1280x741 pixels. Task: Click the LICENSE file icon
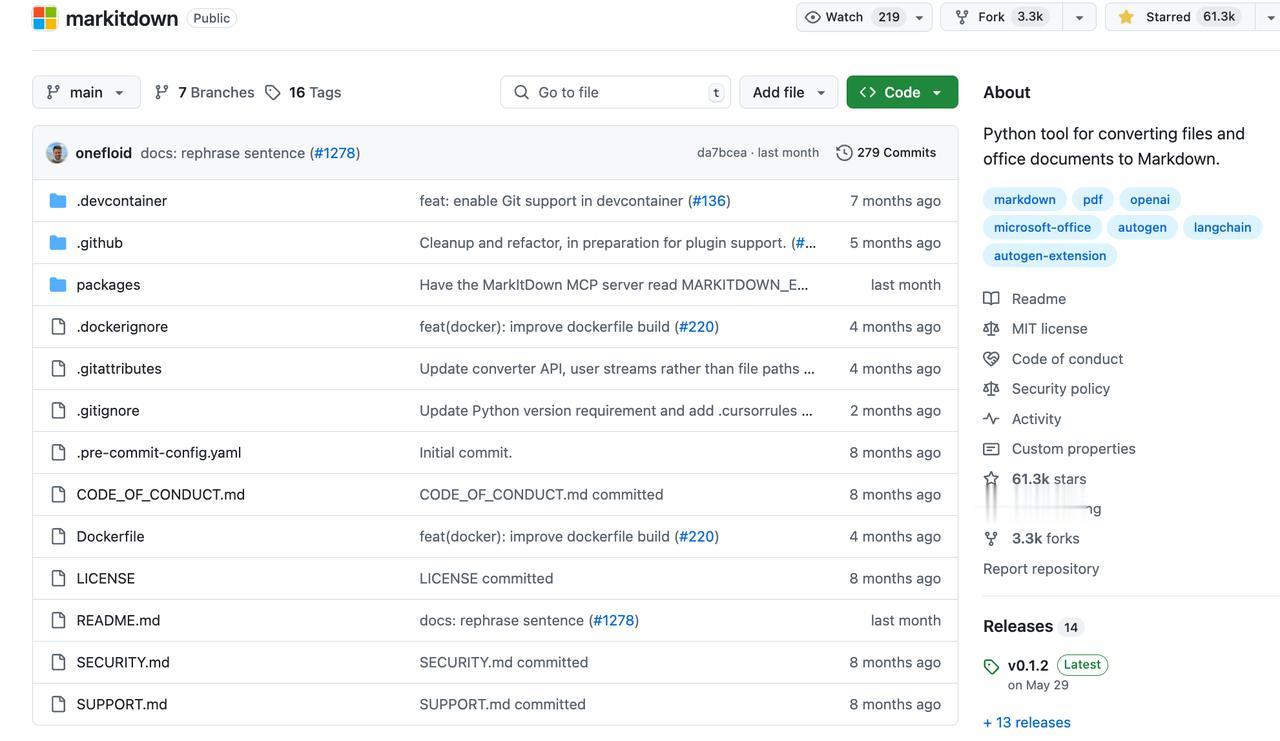pos(58,579)
